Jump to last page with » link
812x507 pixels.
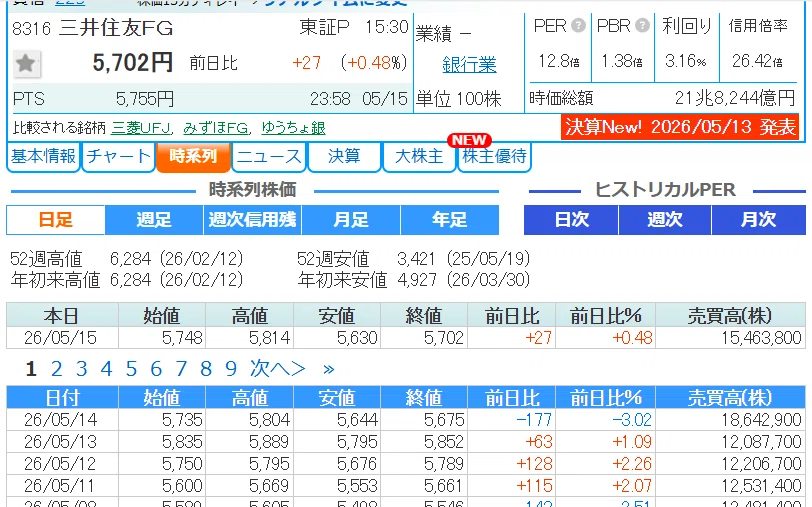point(328,369)
